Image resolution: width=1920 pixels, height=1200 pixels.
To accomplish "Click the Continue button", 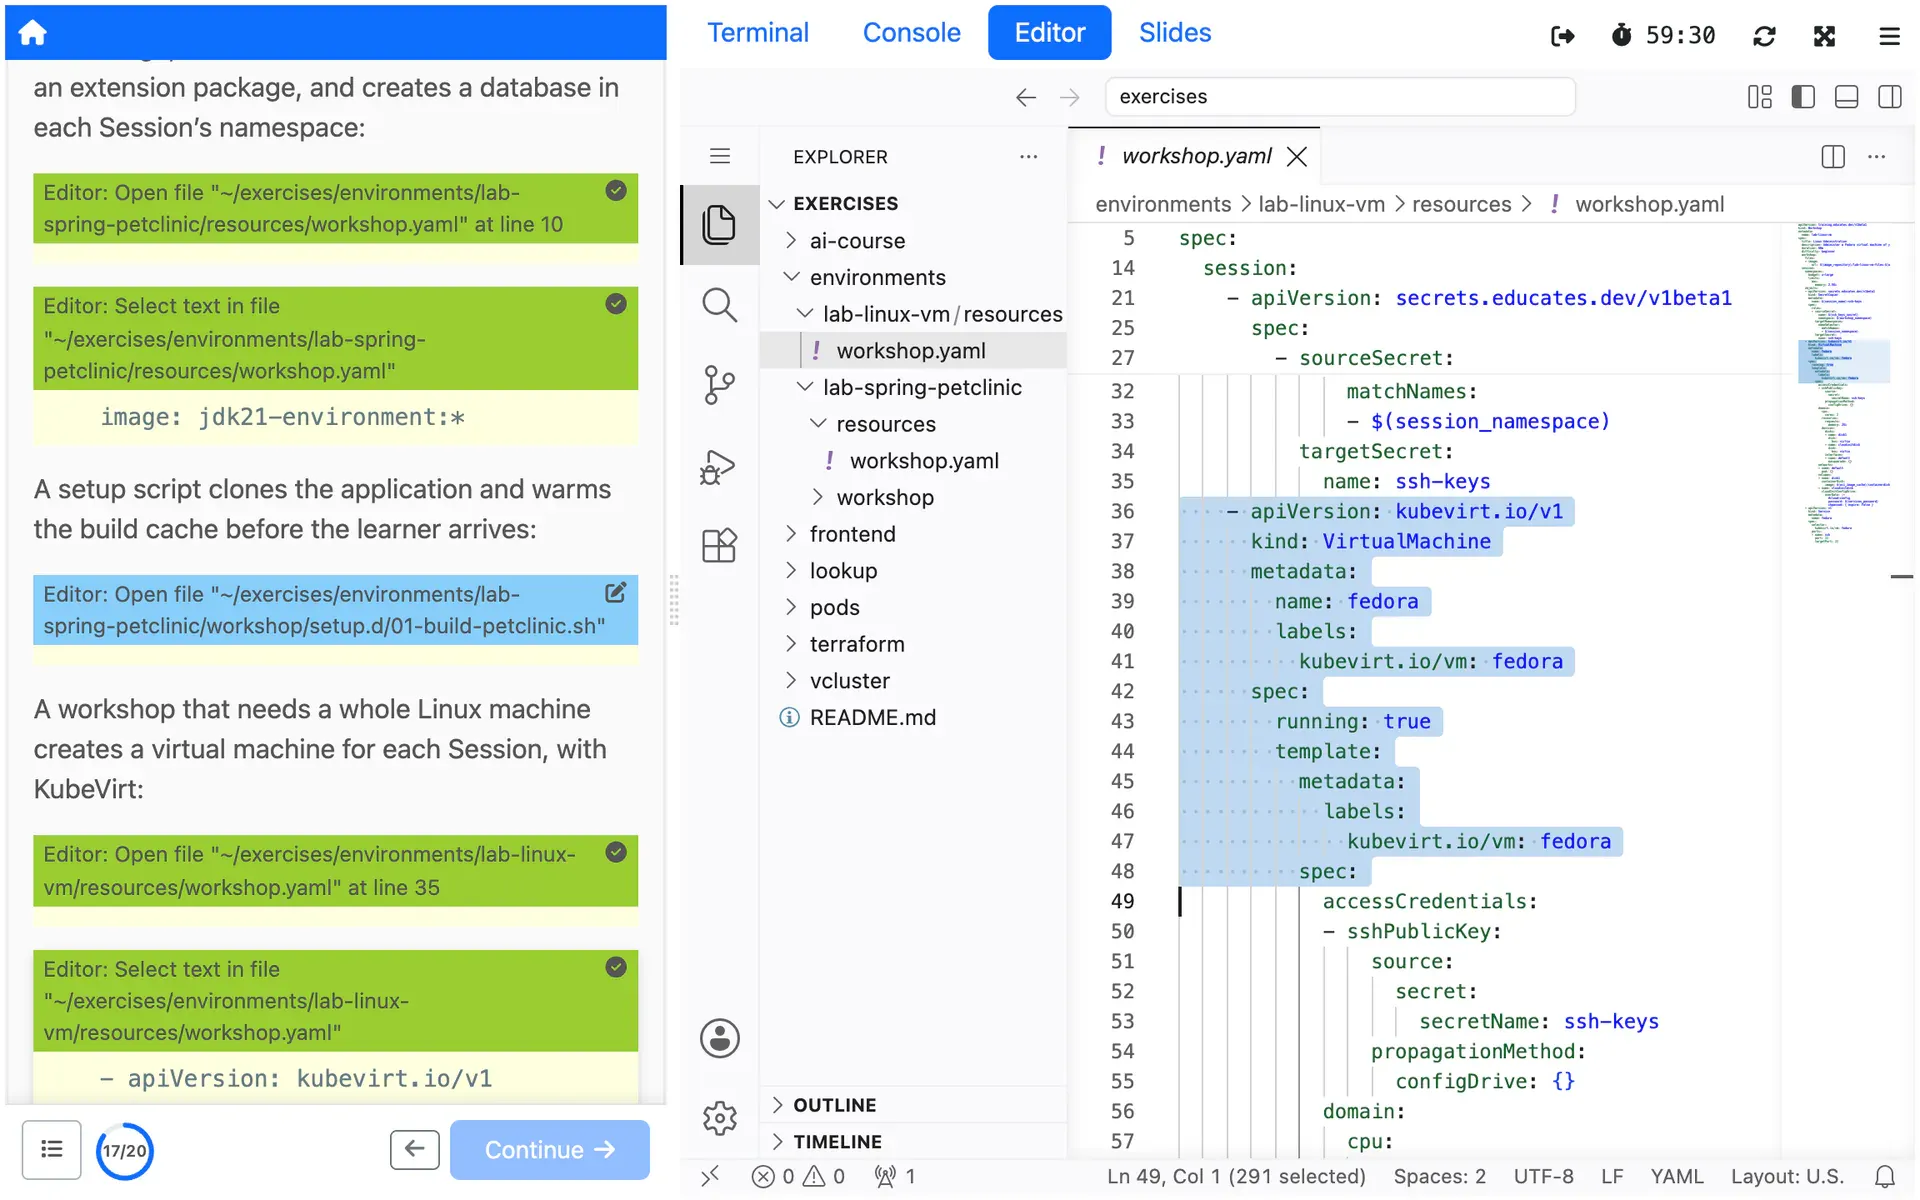I will pyautogui.click(x=549, y=1150).
